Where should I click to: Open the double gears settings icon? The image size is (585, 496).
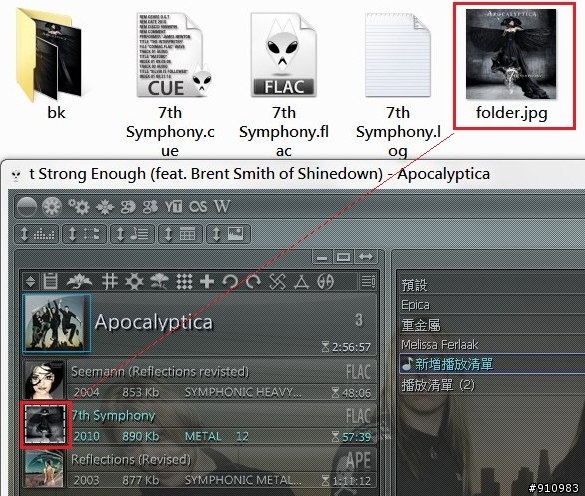(x=79, y=206)
